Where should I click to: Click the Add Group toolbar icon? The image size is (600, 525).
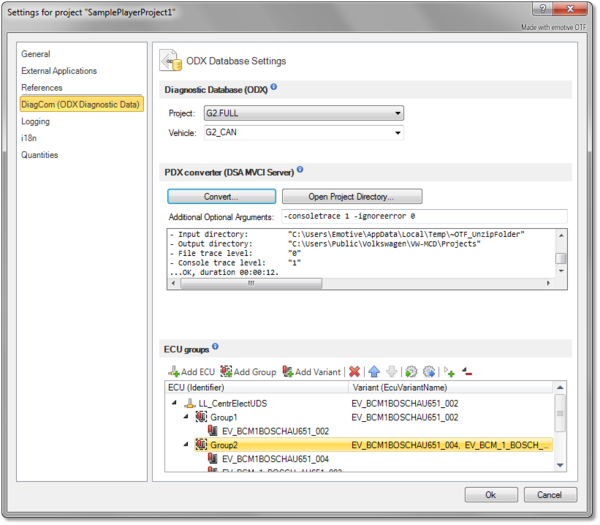pos(248,372)
